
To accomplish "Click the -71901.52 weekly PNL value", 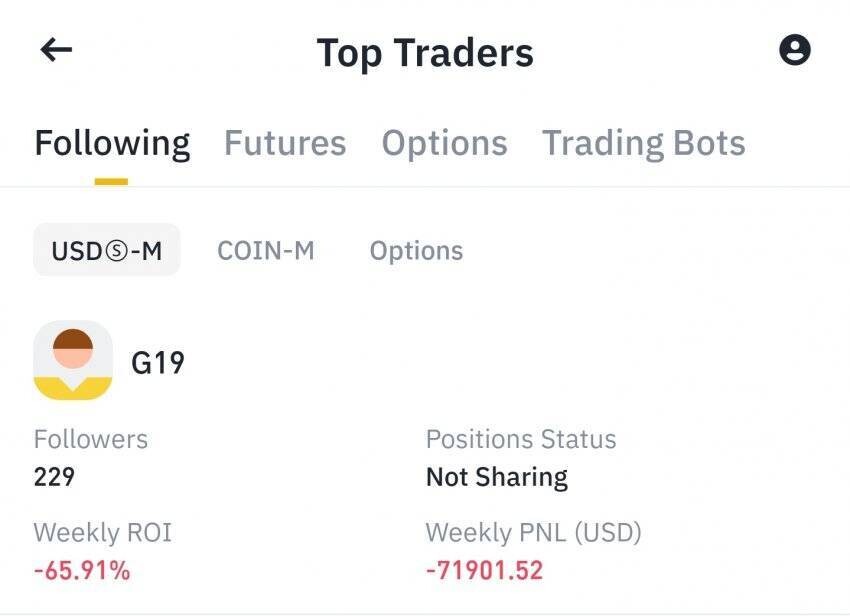I will coord(484,571).
